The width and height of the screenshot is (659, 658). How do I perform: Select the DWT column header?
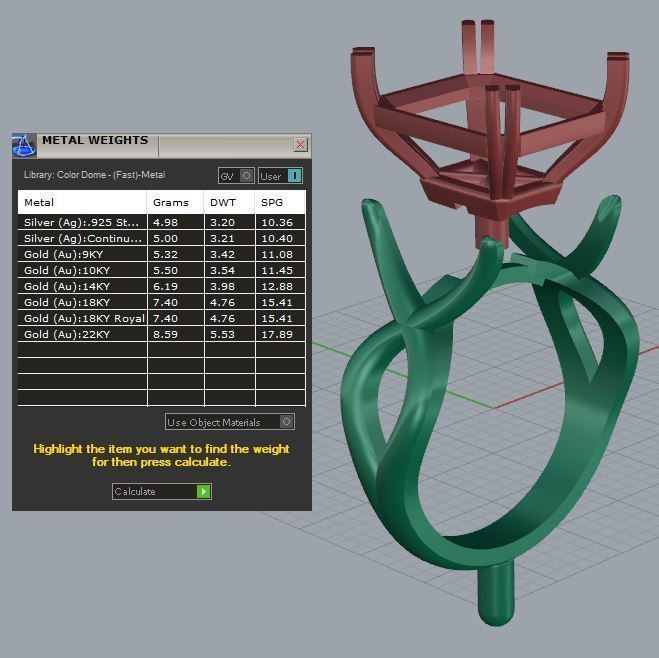pos(229,202)
